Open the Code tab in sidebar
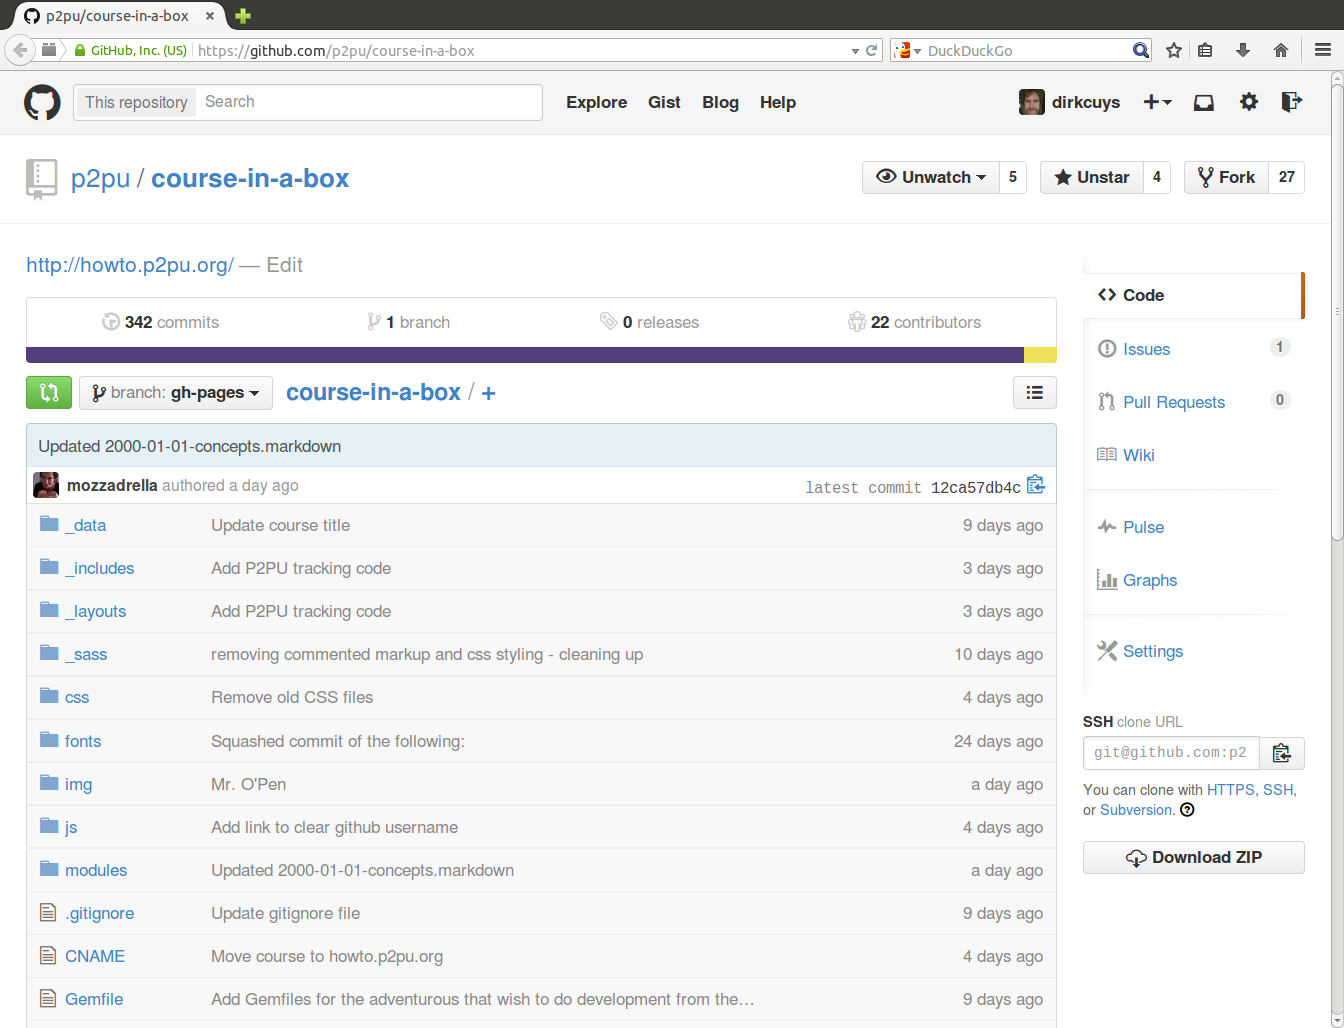Screen dimensions: 1344x1028 [1193, 295]
